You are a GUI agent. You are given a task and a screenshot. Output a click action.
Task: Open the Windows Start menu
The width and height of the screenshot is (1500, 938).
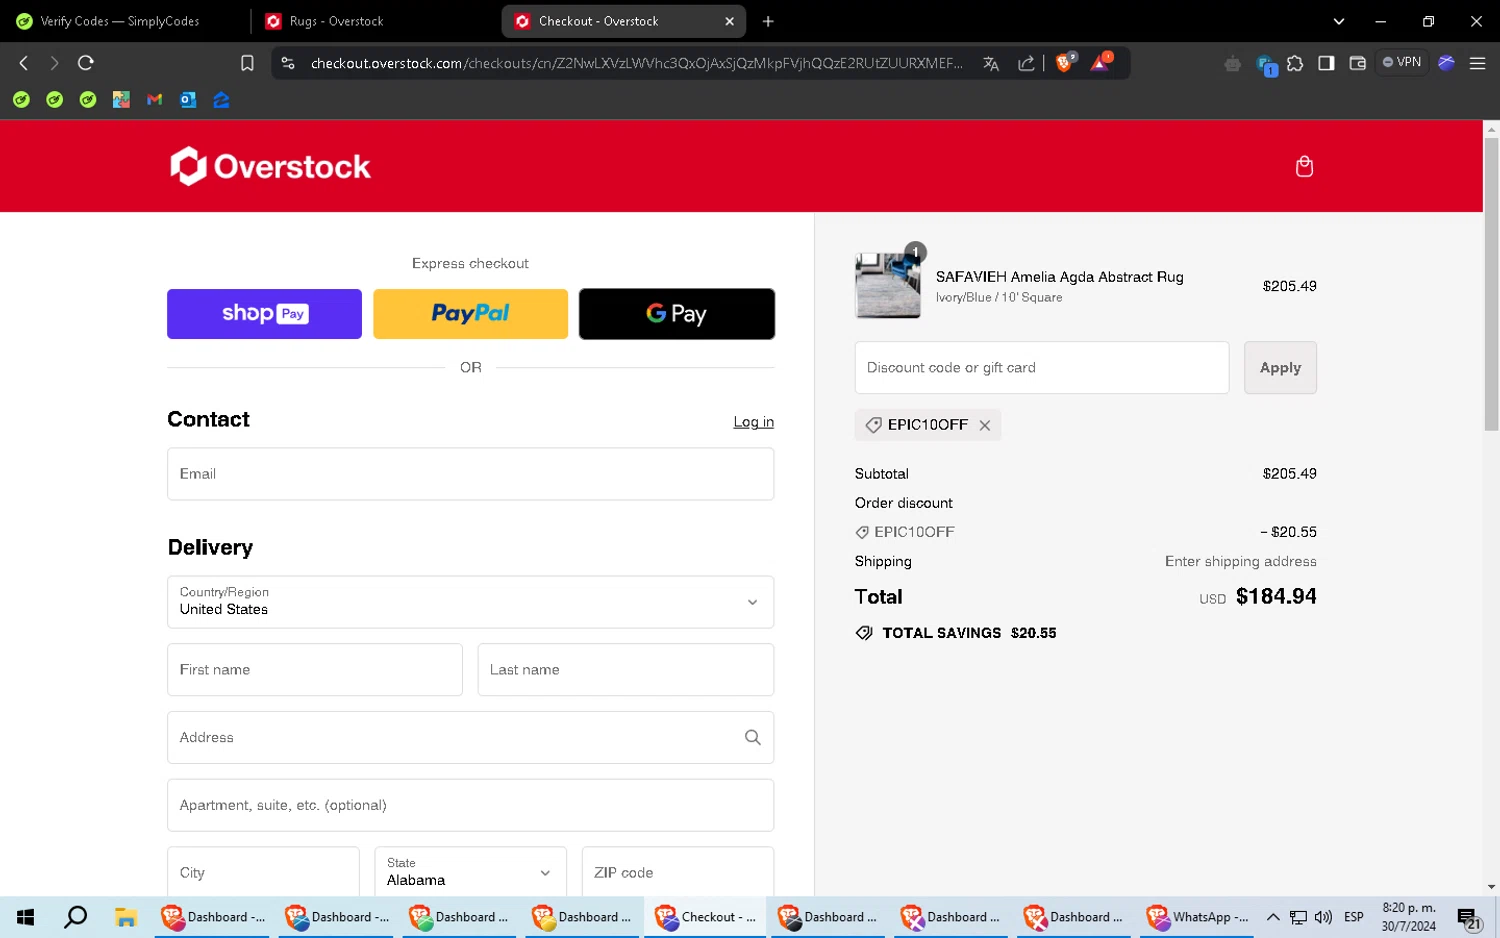pos(26,917)
